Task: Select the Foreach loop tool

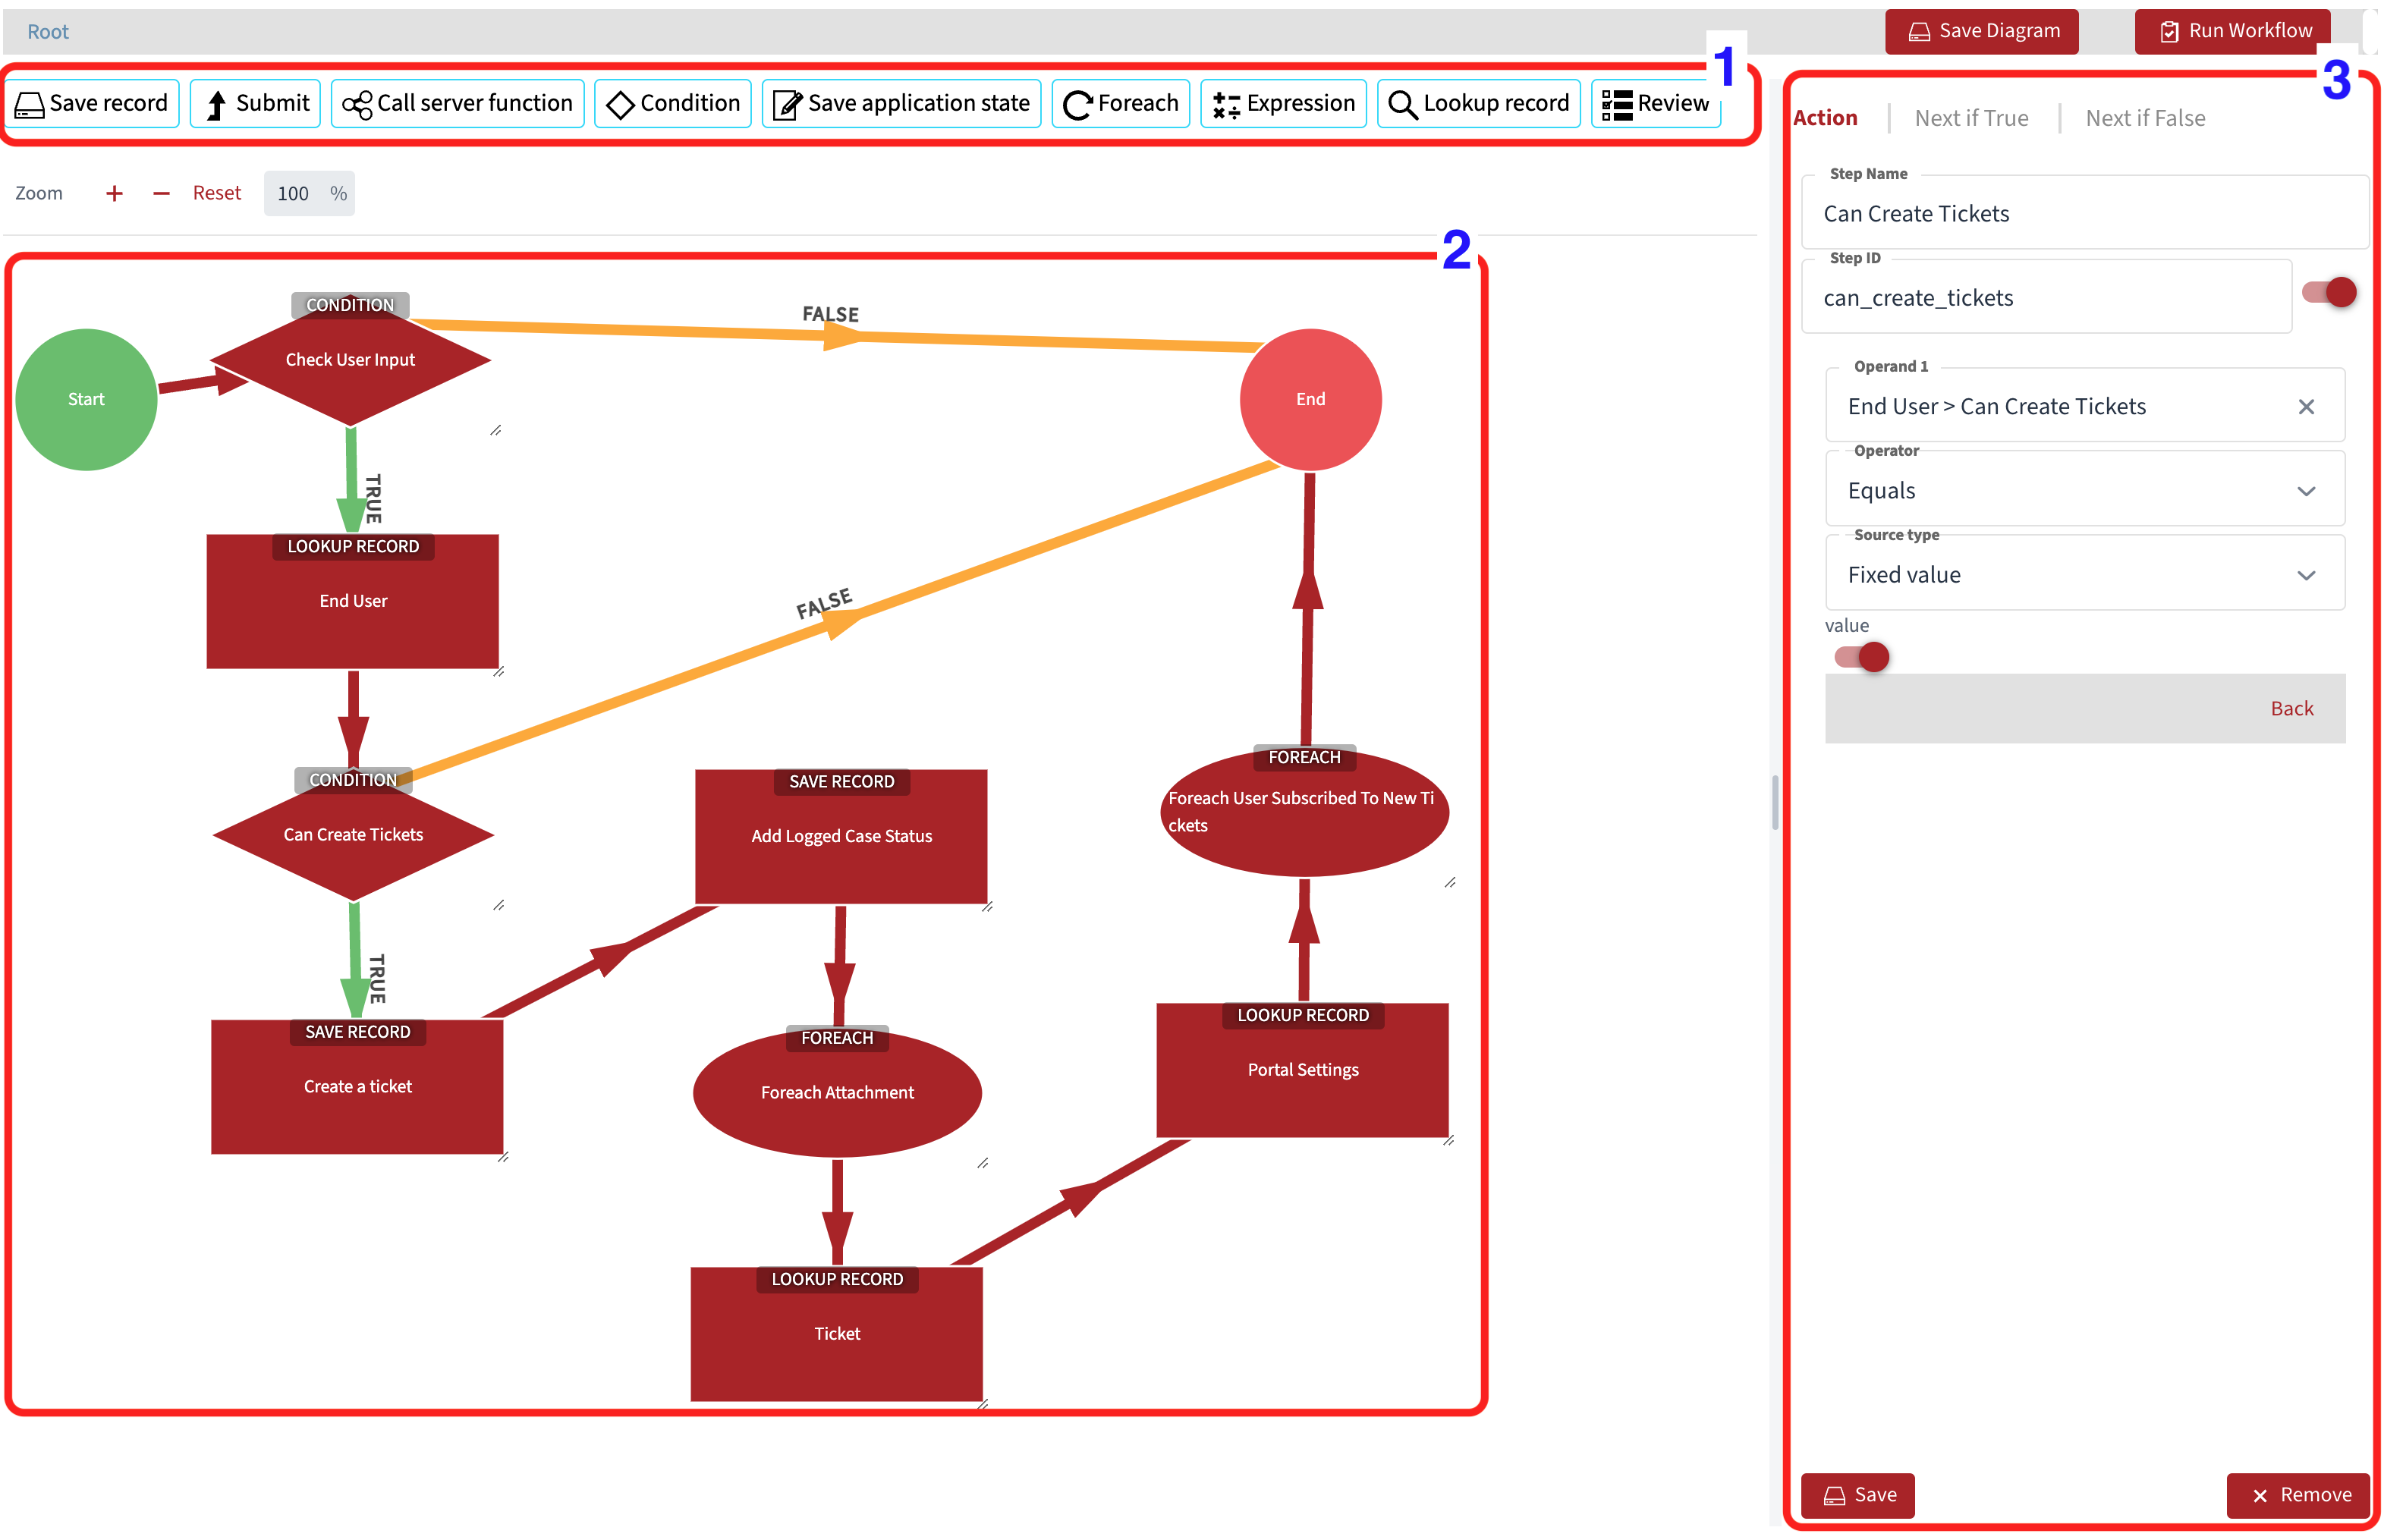Action: pos(1120,103)
